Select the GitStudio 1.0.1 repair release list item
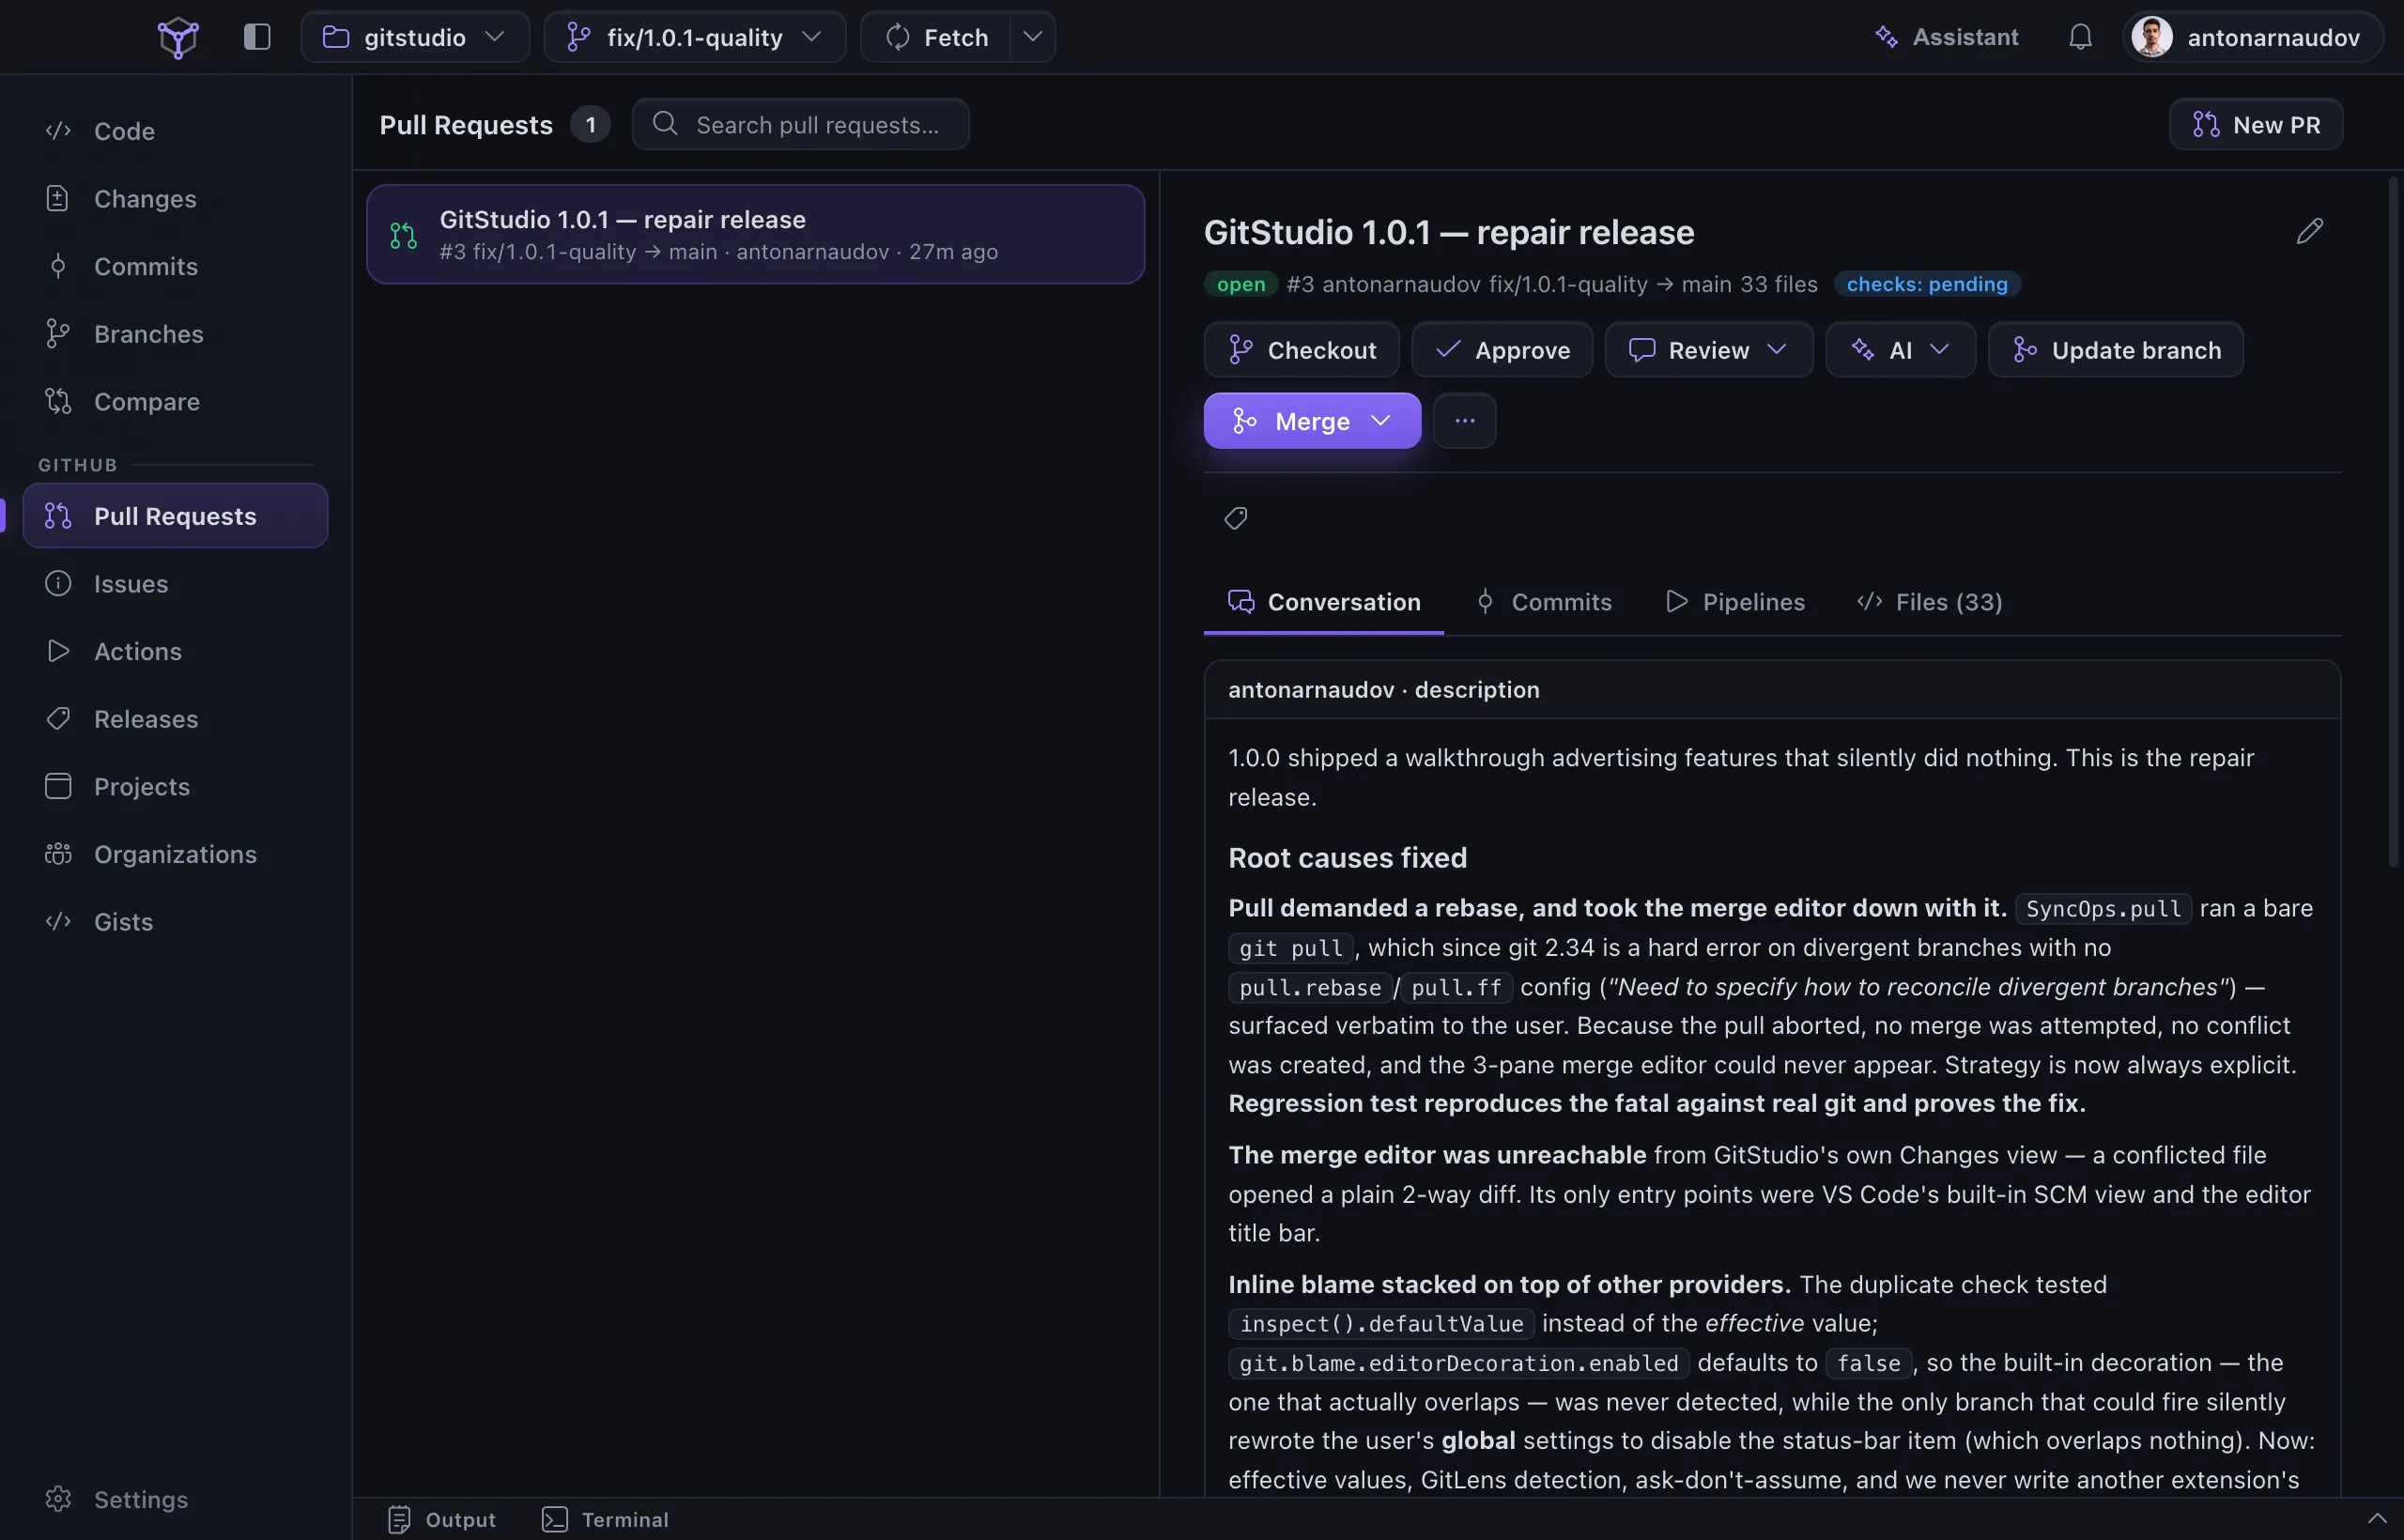Viewport: 2404px width, 1540px height. 756,234
